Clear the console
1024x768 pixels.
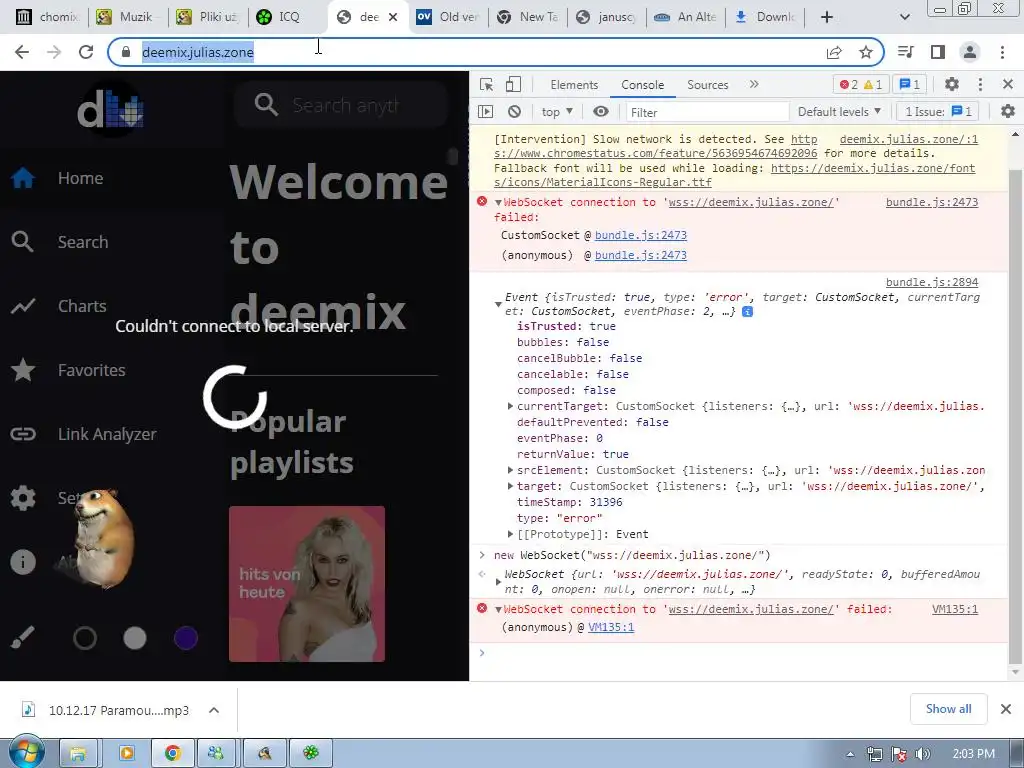515,112
